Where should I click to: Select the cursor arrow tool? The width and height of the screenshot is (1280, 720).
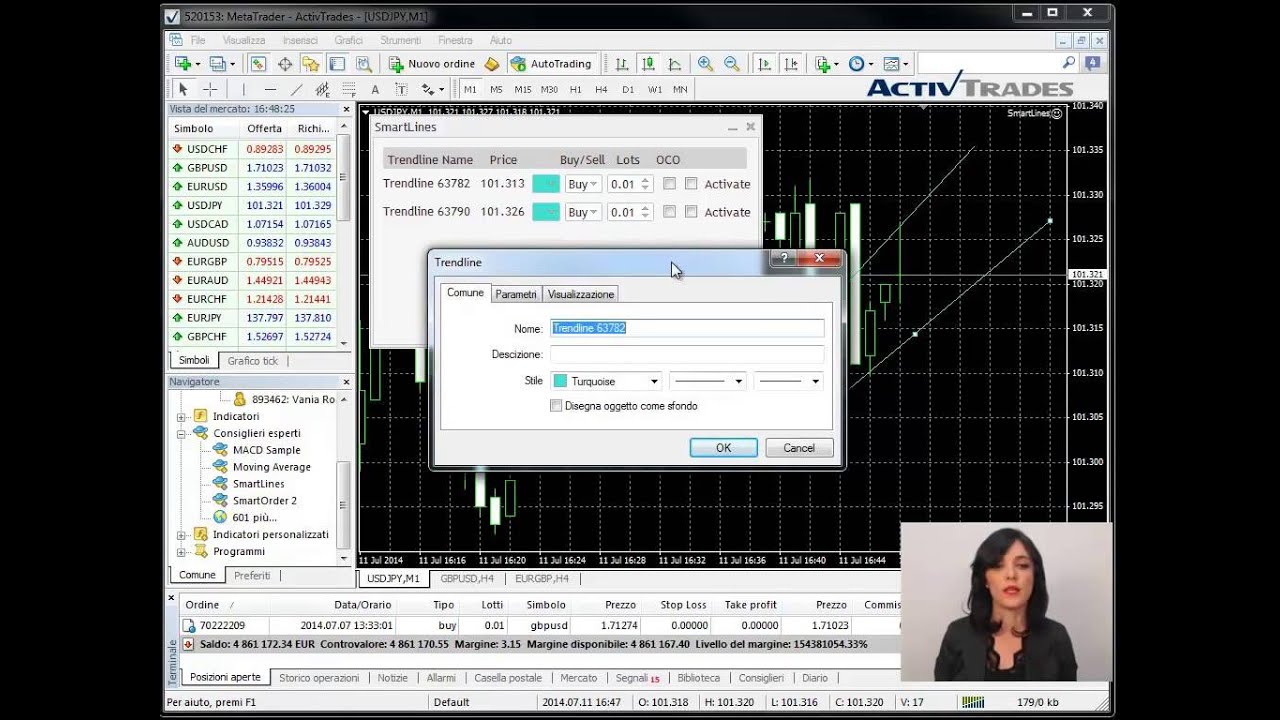coord(183,89)
